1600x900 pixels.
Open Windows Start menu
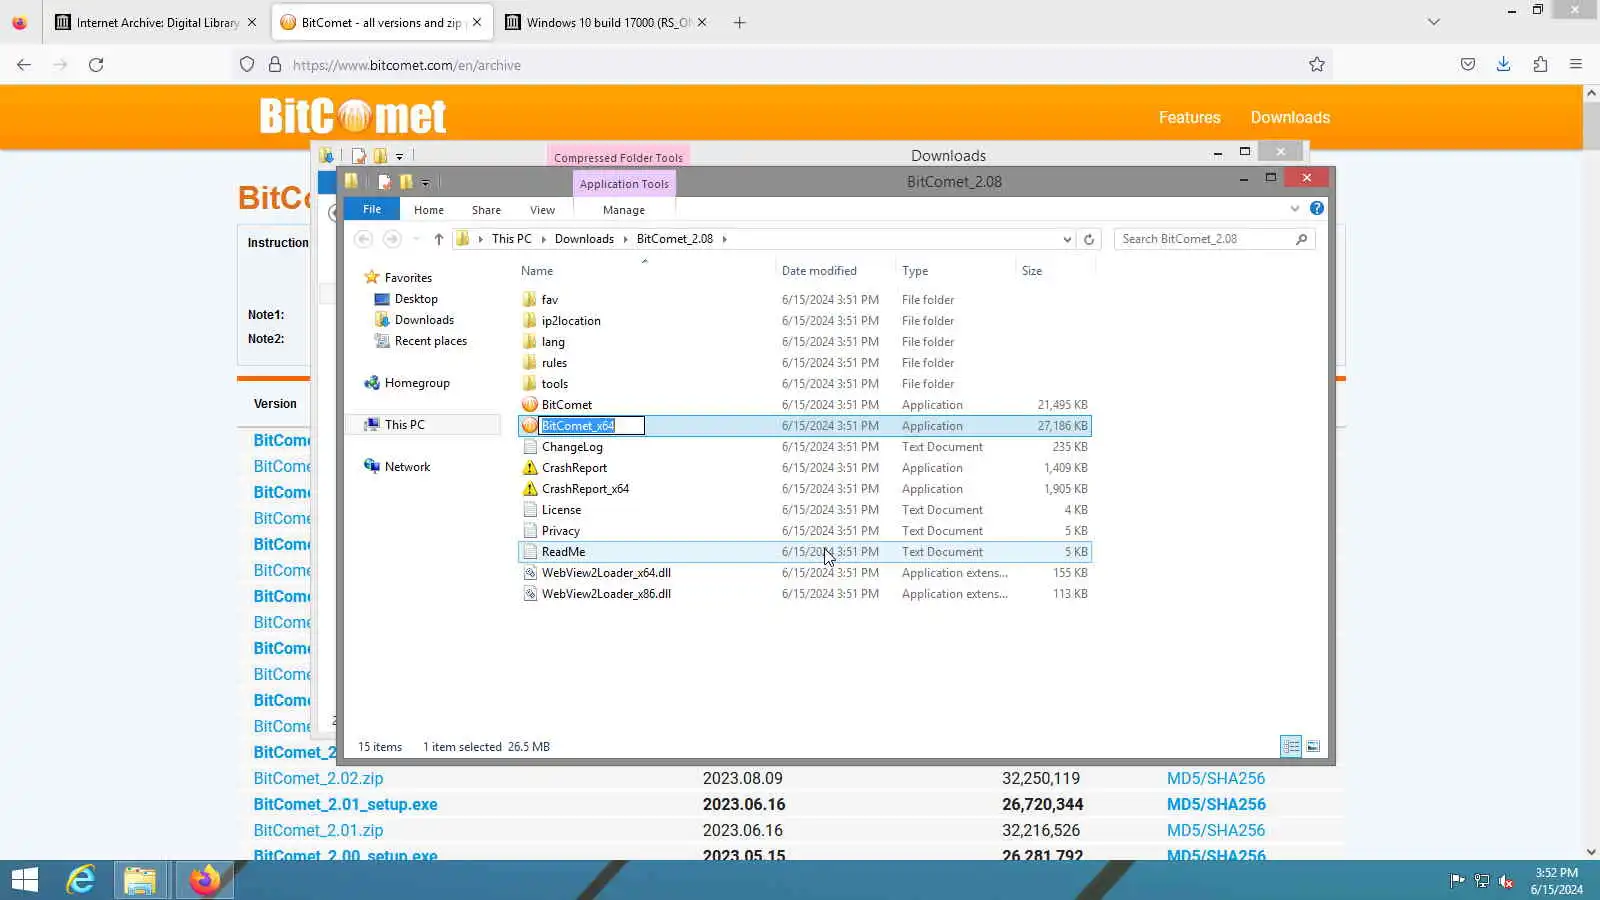tap(25, 880)
